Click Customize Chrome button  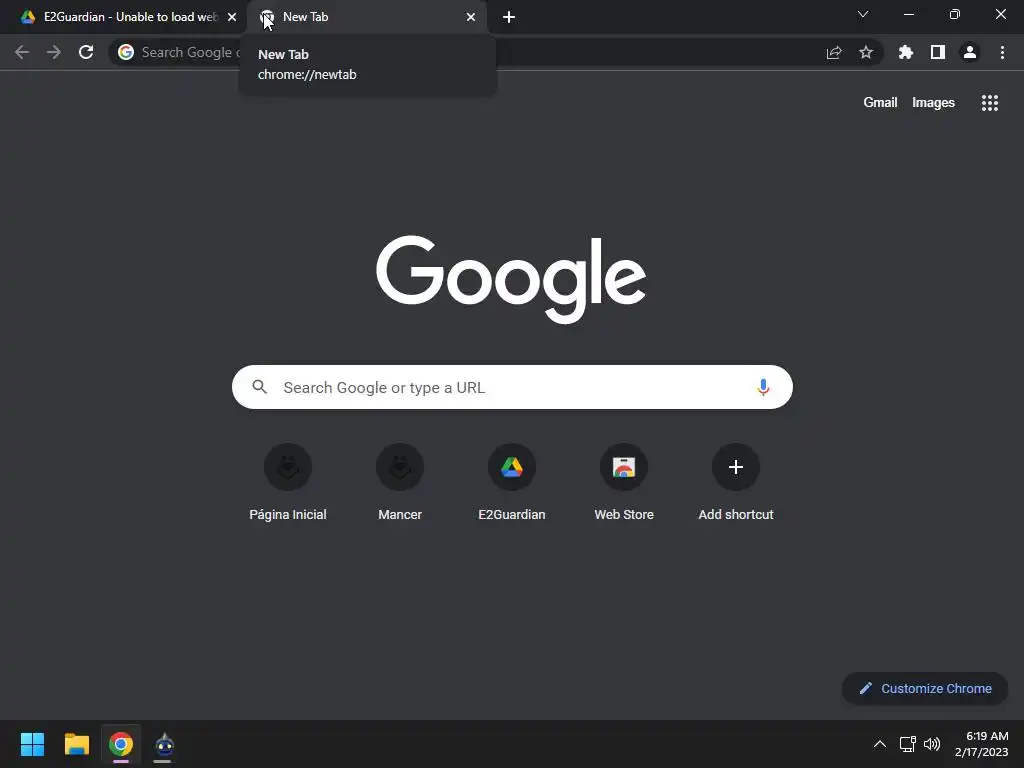925,688
